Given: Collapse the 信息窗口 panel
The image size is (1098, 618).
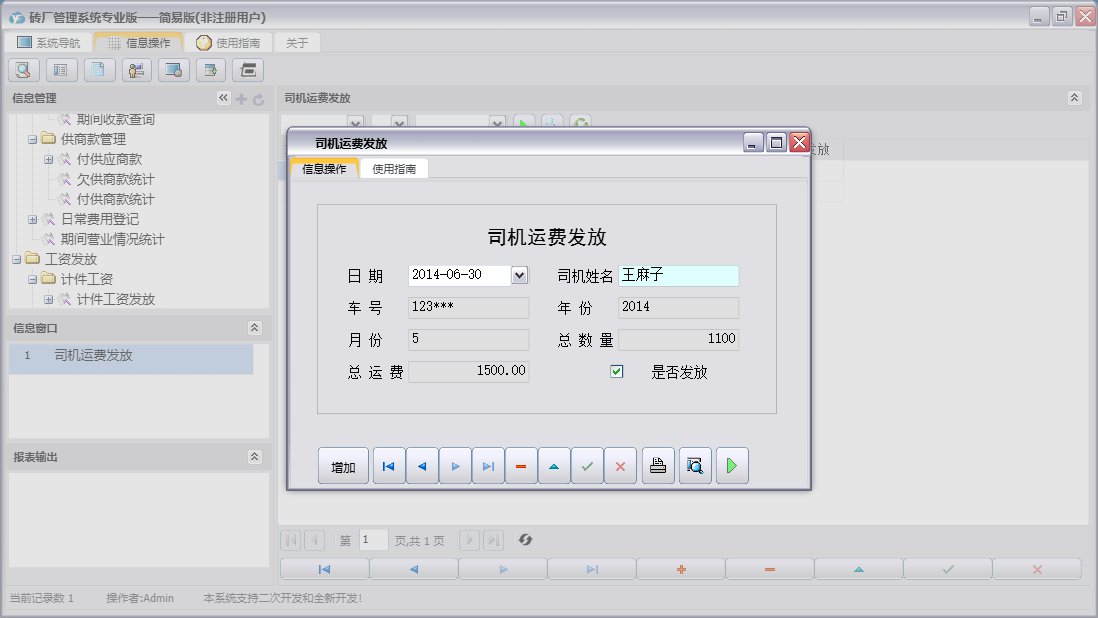Looking at the screenshot, I should point(254,328).
